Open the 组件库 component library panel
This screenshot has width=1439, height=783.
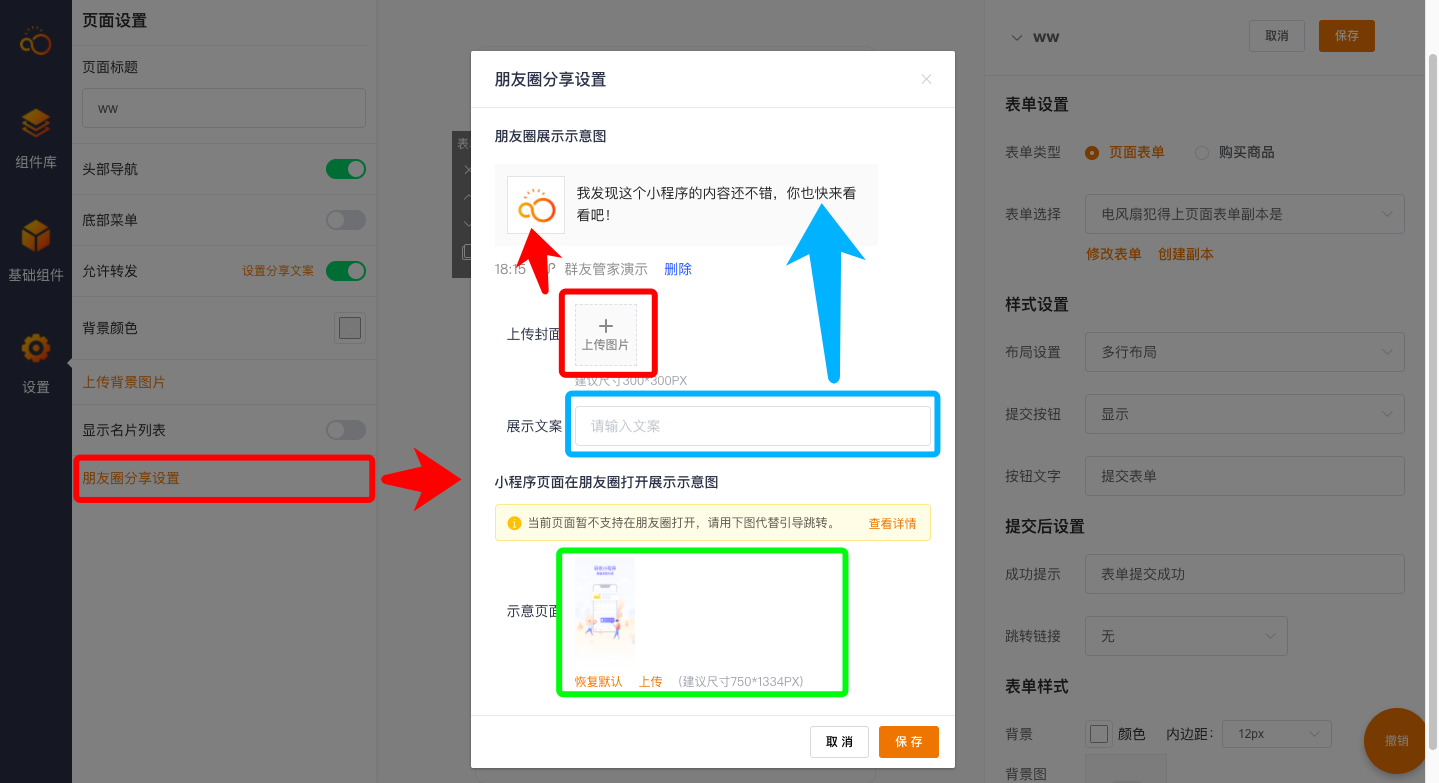[x=35, y=138]
